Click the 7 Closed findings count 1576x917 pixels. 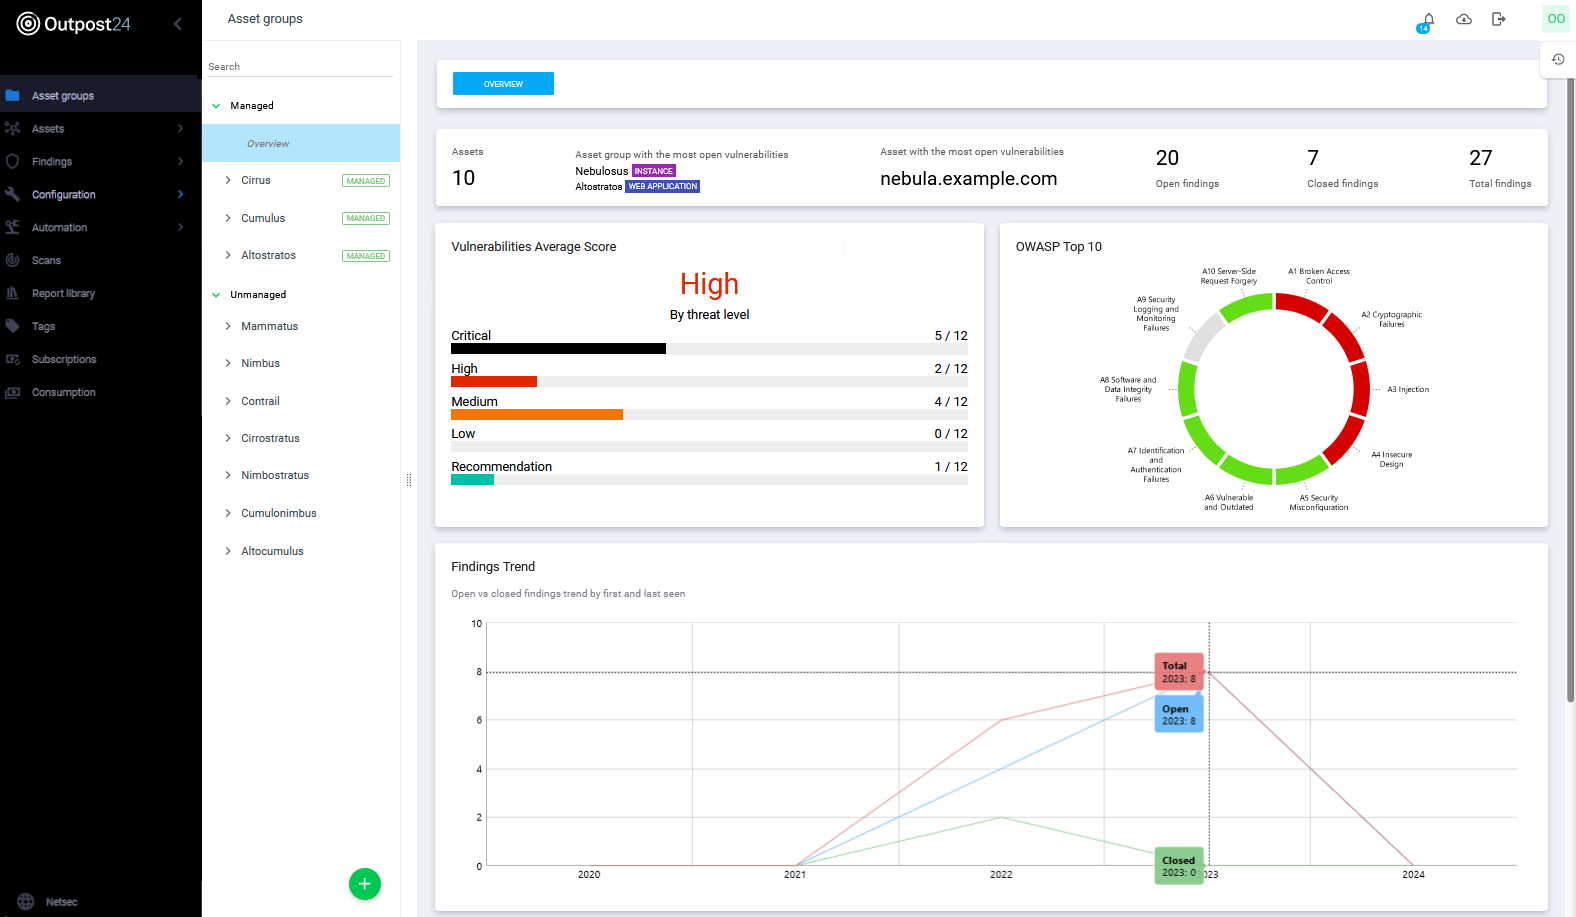(x=1313, y=158)
